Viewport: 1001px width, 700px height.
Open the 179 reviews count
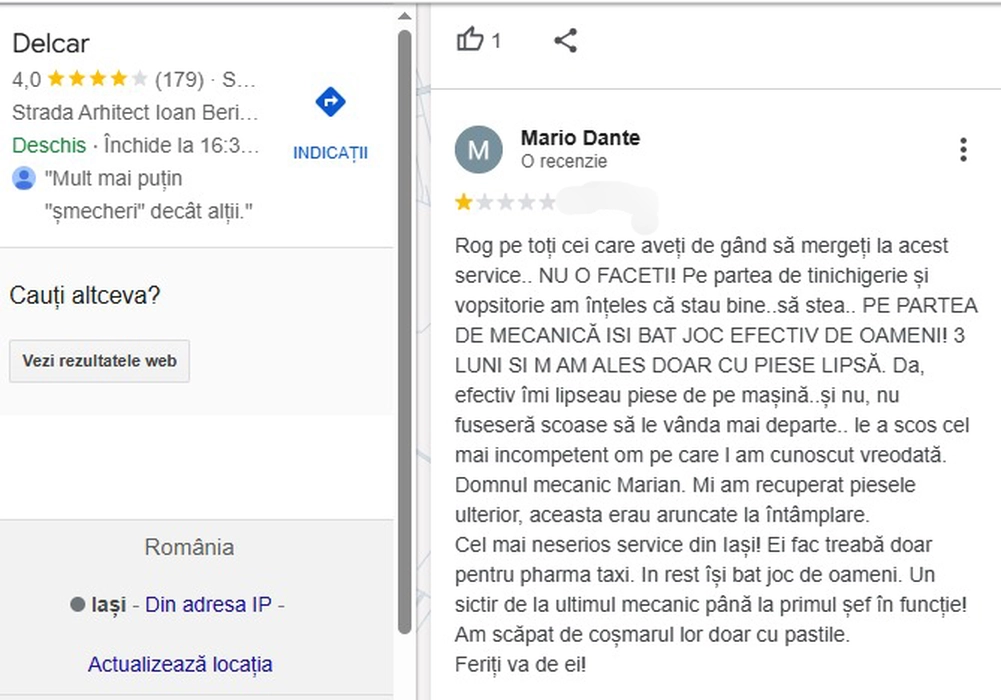pyautogui.click(x=179, y=79)
